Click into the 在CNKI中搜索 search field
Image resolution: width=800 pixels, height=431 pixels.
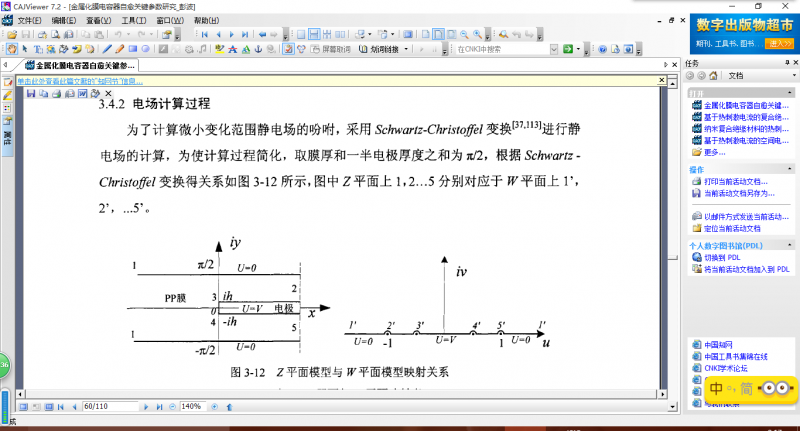click(x=503, y=49)
